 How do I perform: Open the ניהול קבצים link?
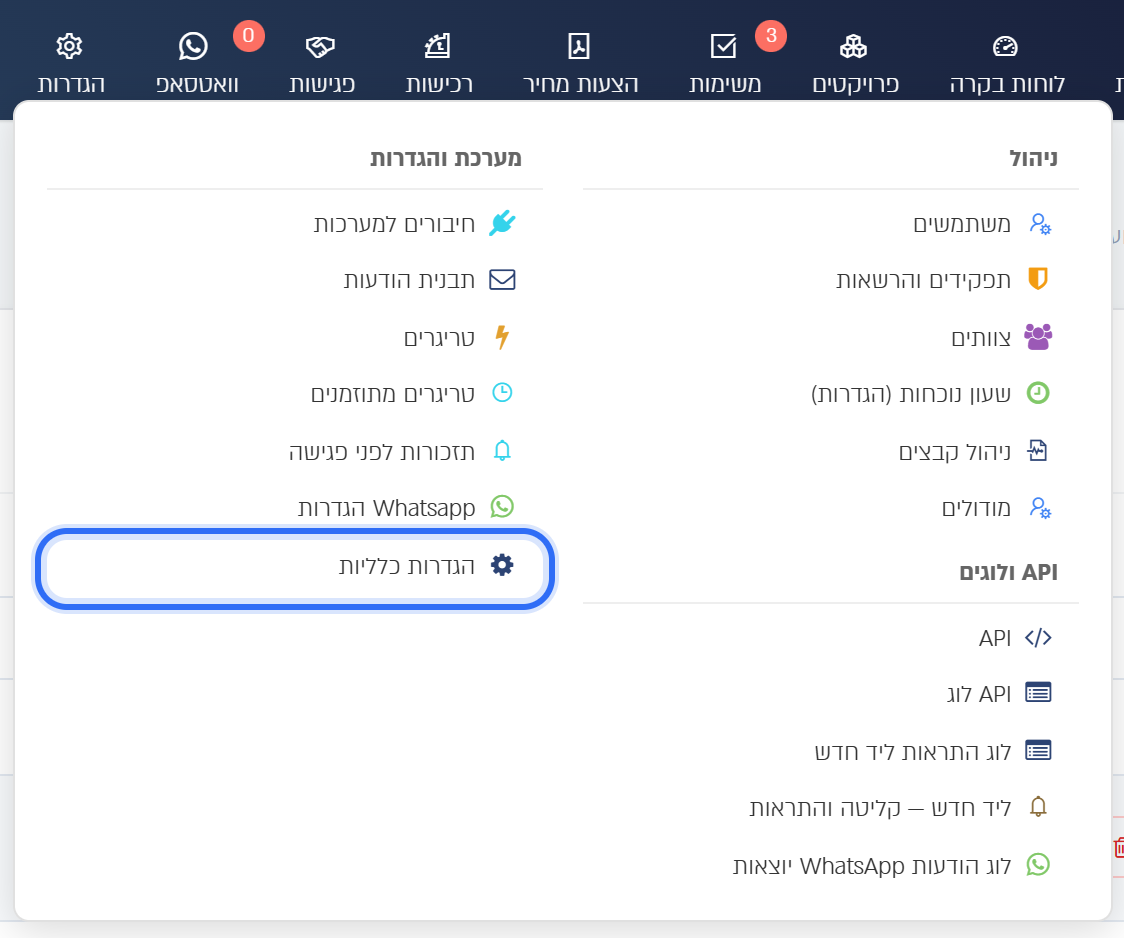click(955, 451)
